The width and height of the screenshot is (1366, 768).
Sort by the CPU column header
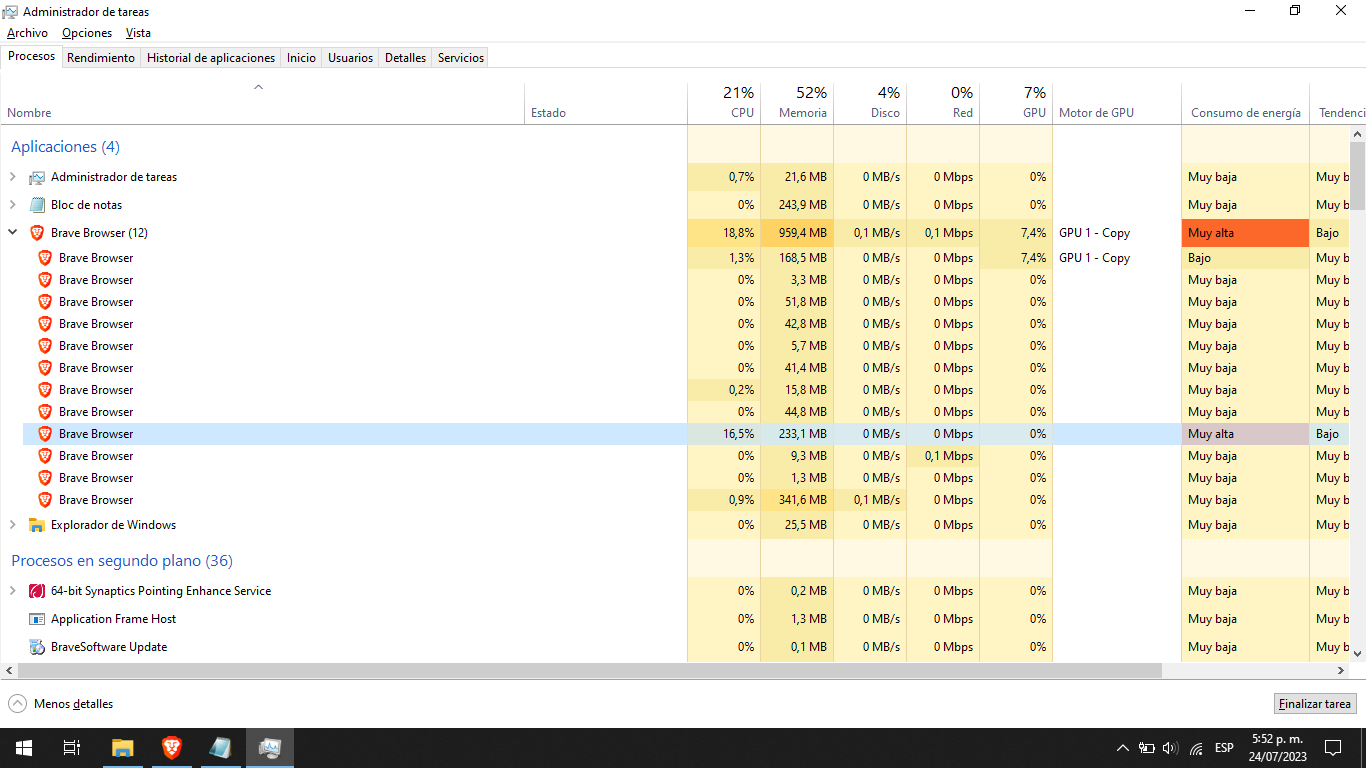pyautogui.click(x=724, y=103)
